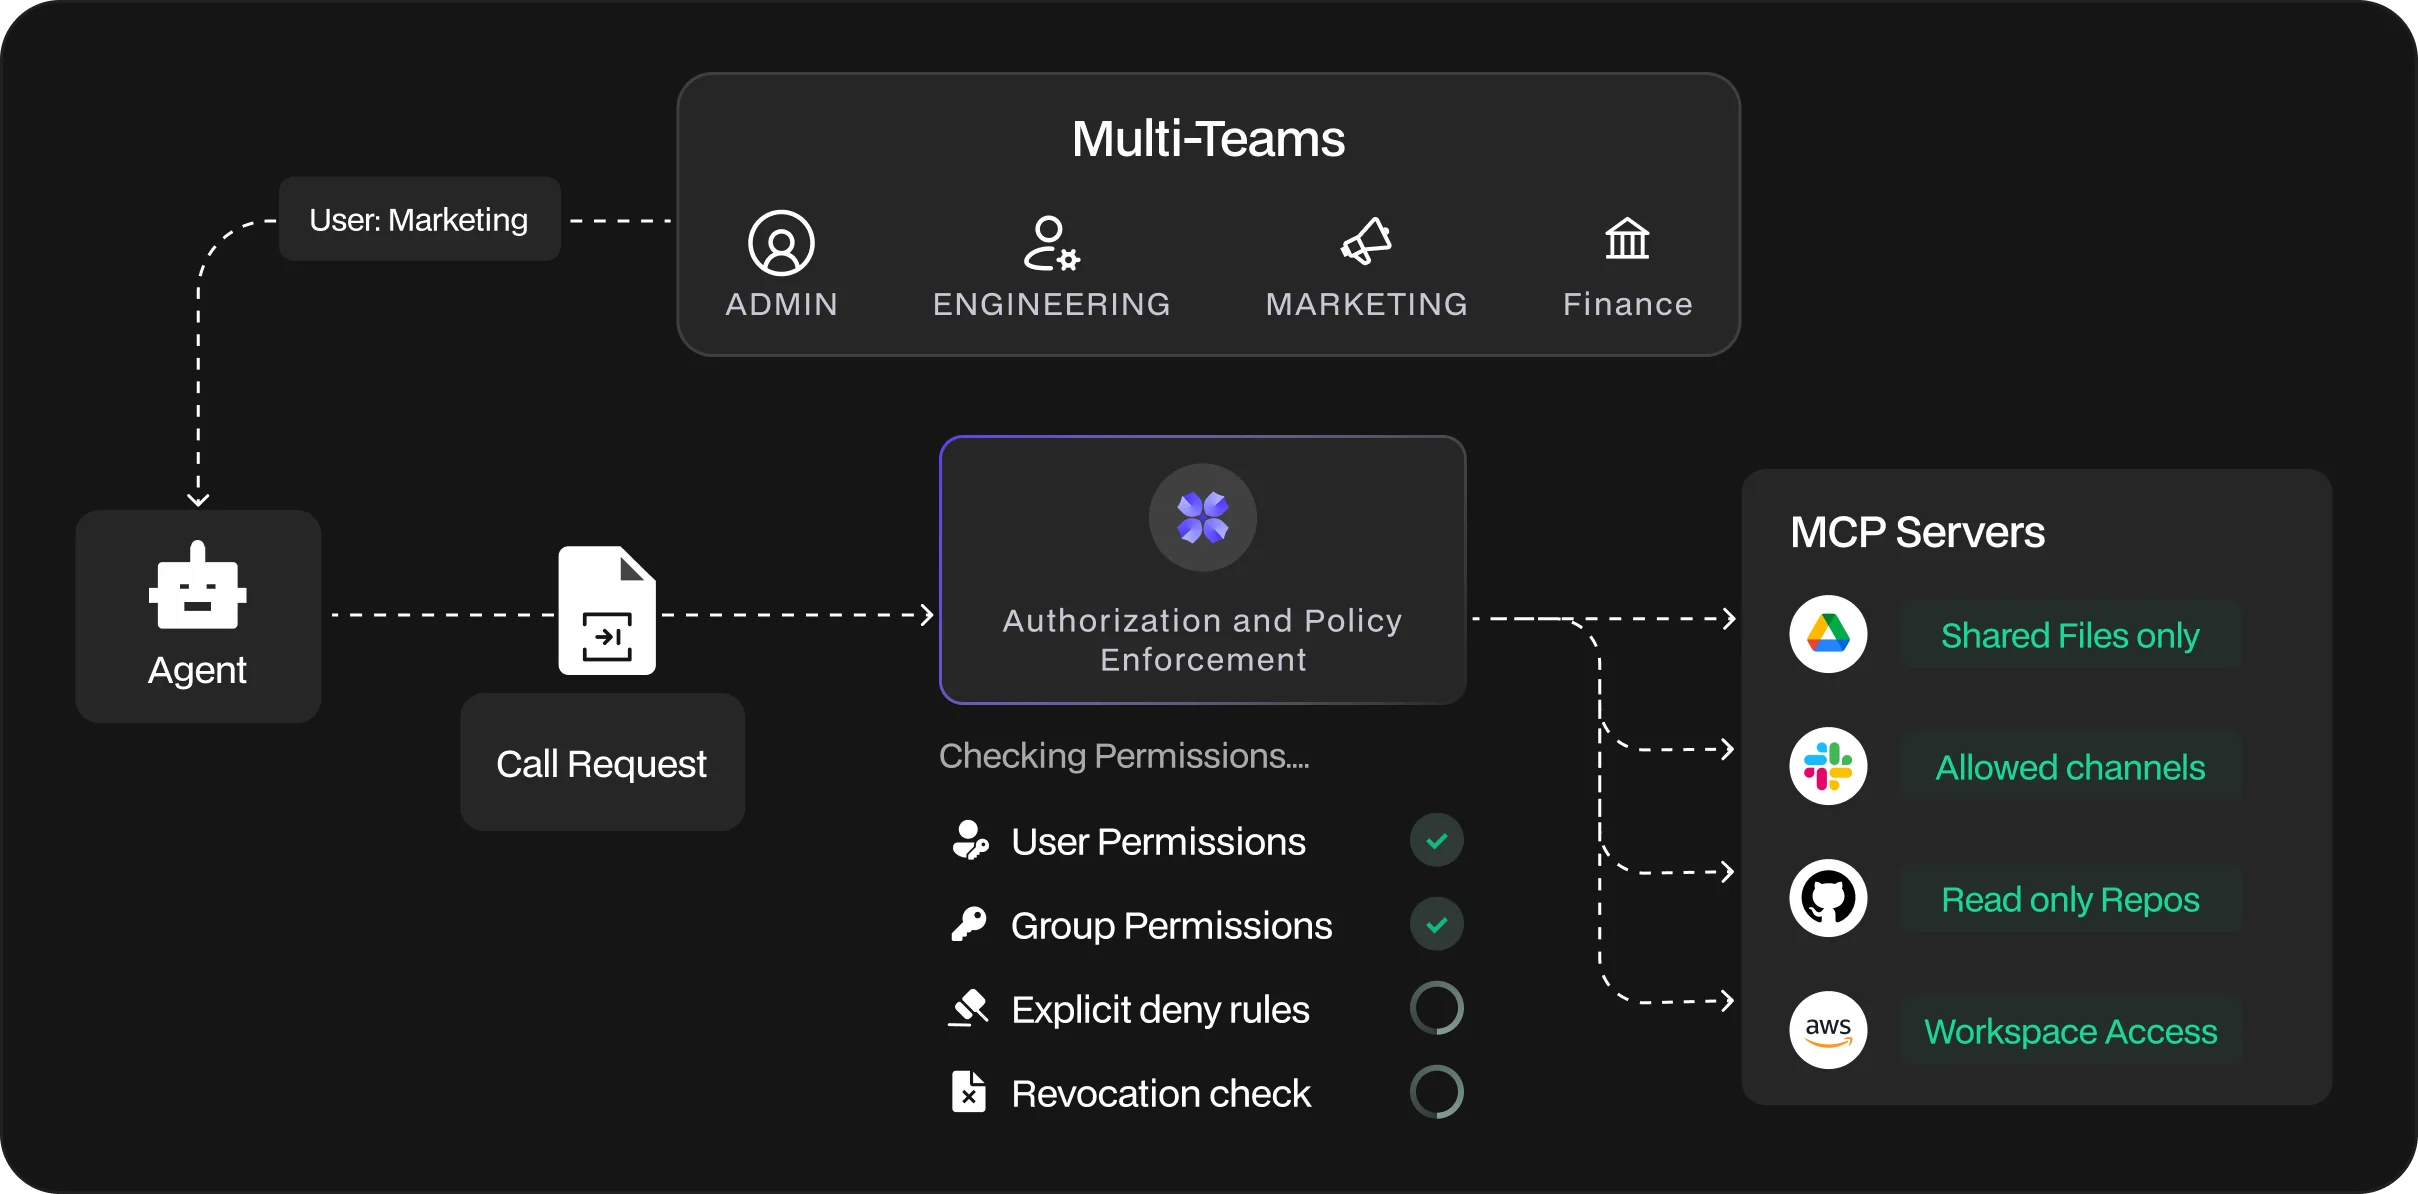Select the Finance bank building icon
The image size is (2418, 1194).
pos(1627,239)
